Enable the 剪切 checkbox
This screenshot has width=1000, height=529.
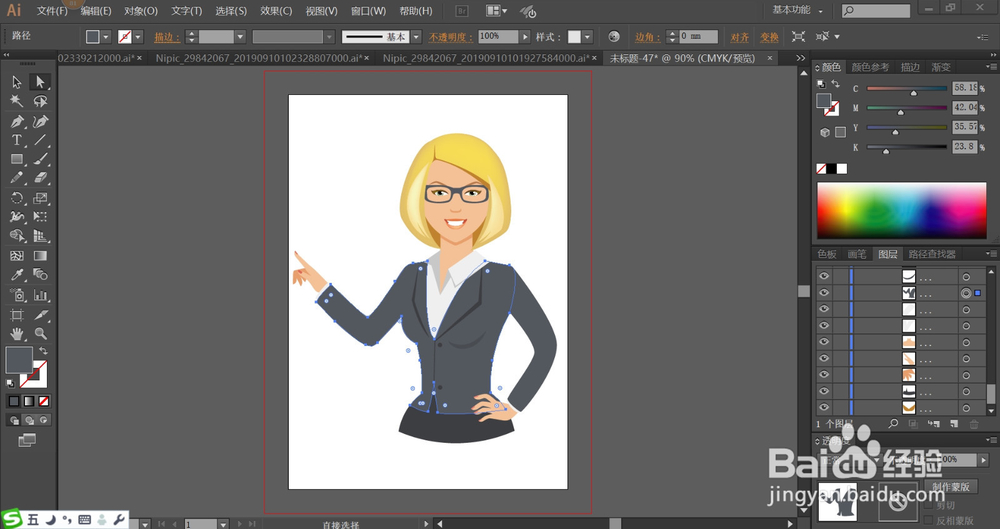click(929, 506)
